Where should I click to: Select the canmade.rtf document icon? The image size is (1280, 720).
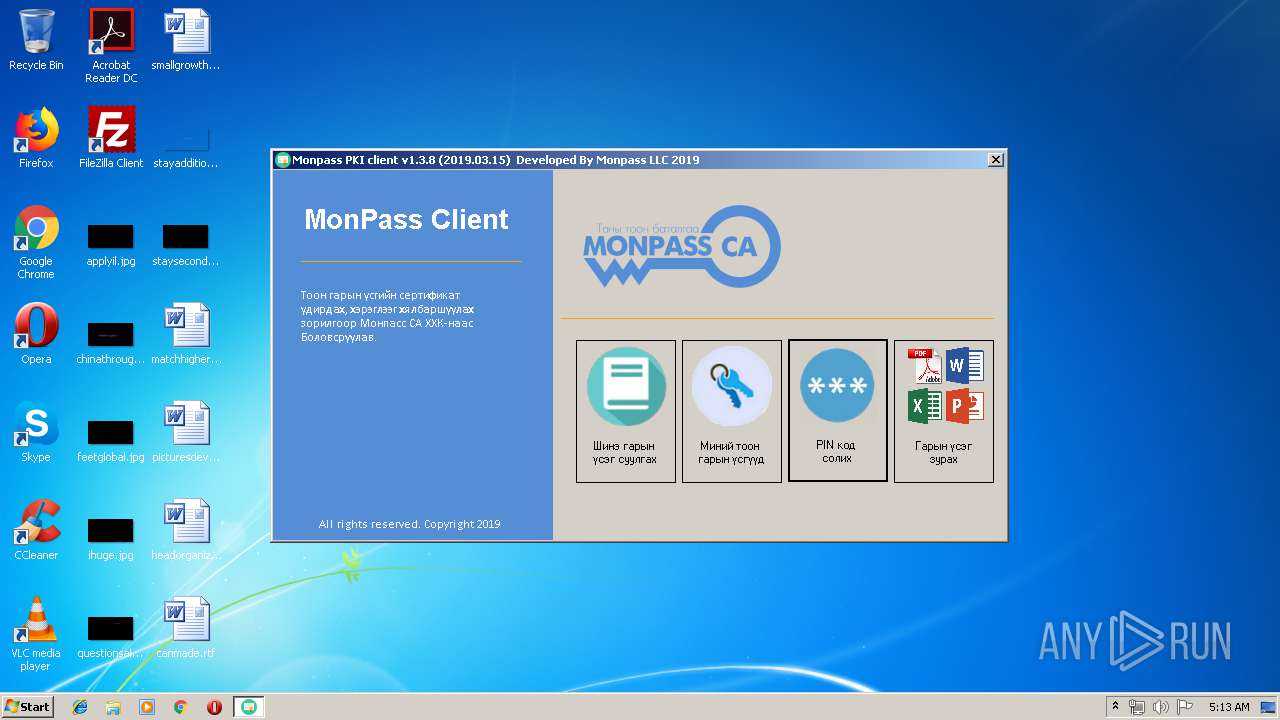pyautogui.click(x=186, y=628)
